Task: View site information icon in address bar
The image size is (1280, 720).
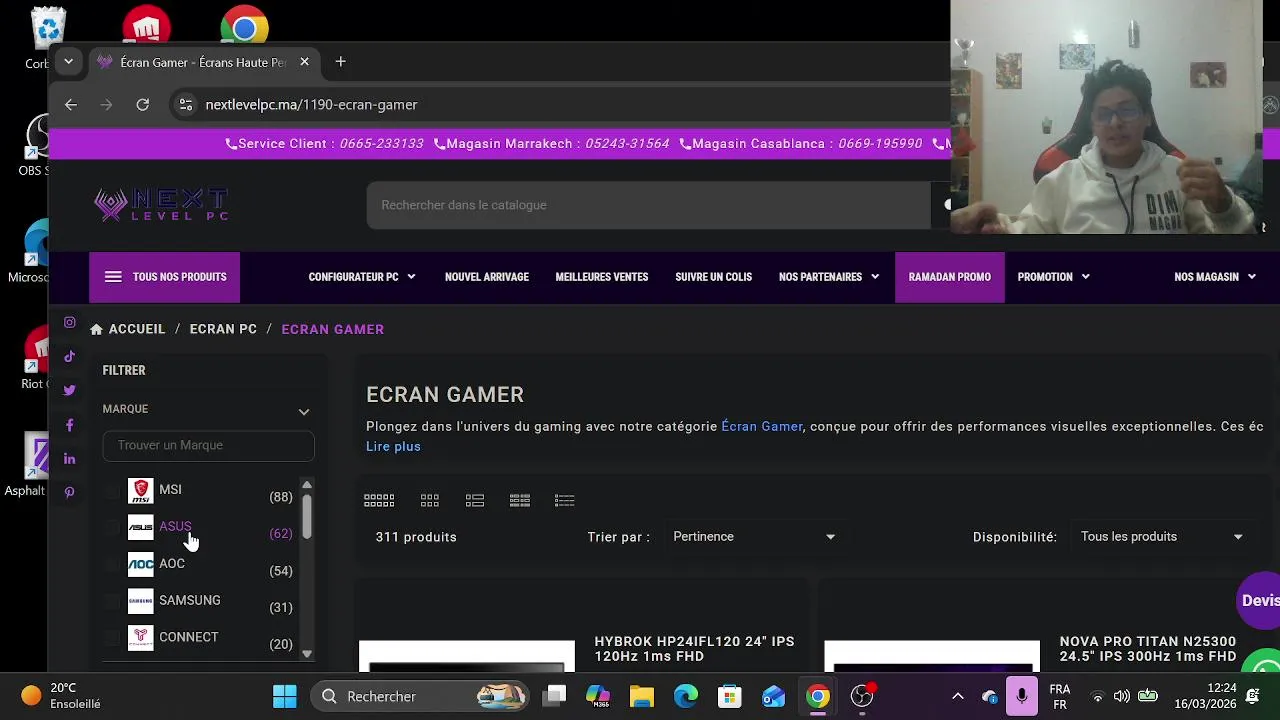Action: click(x=185, y=104)
